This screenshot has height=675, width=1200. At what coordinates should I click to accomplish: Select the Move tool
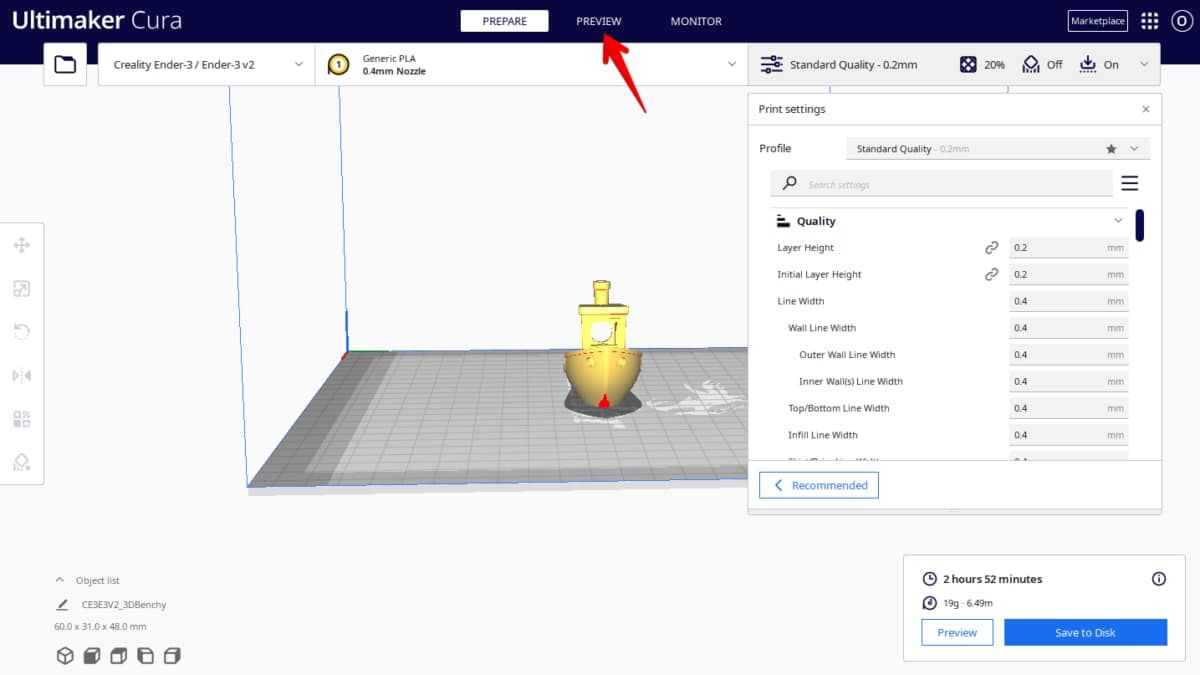click(22, 244)
